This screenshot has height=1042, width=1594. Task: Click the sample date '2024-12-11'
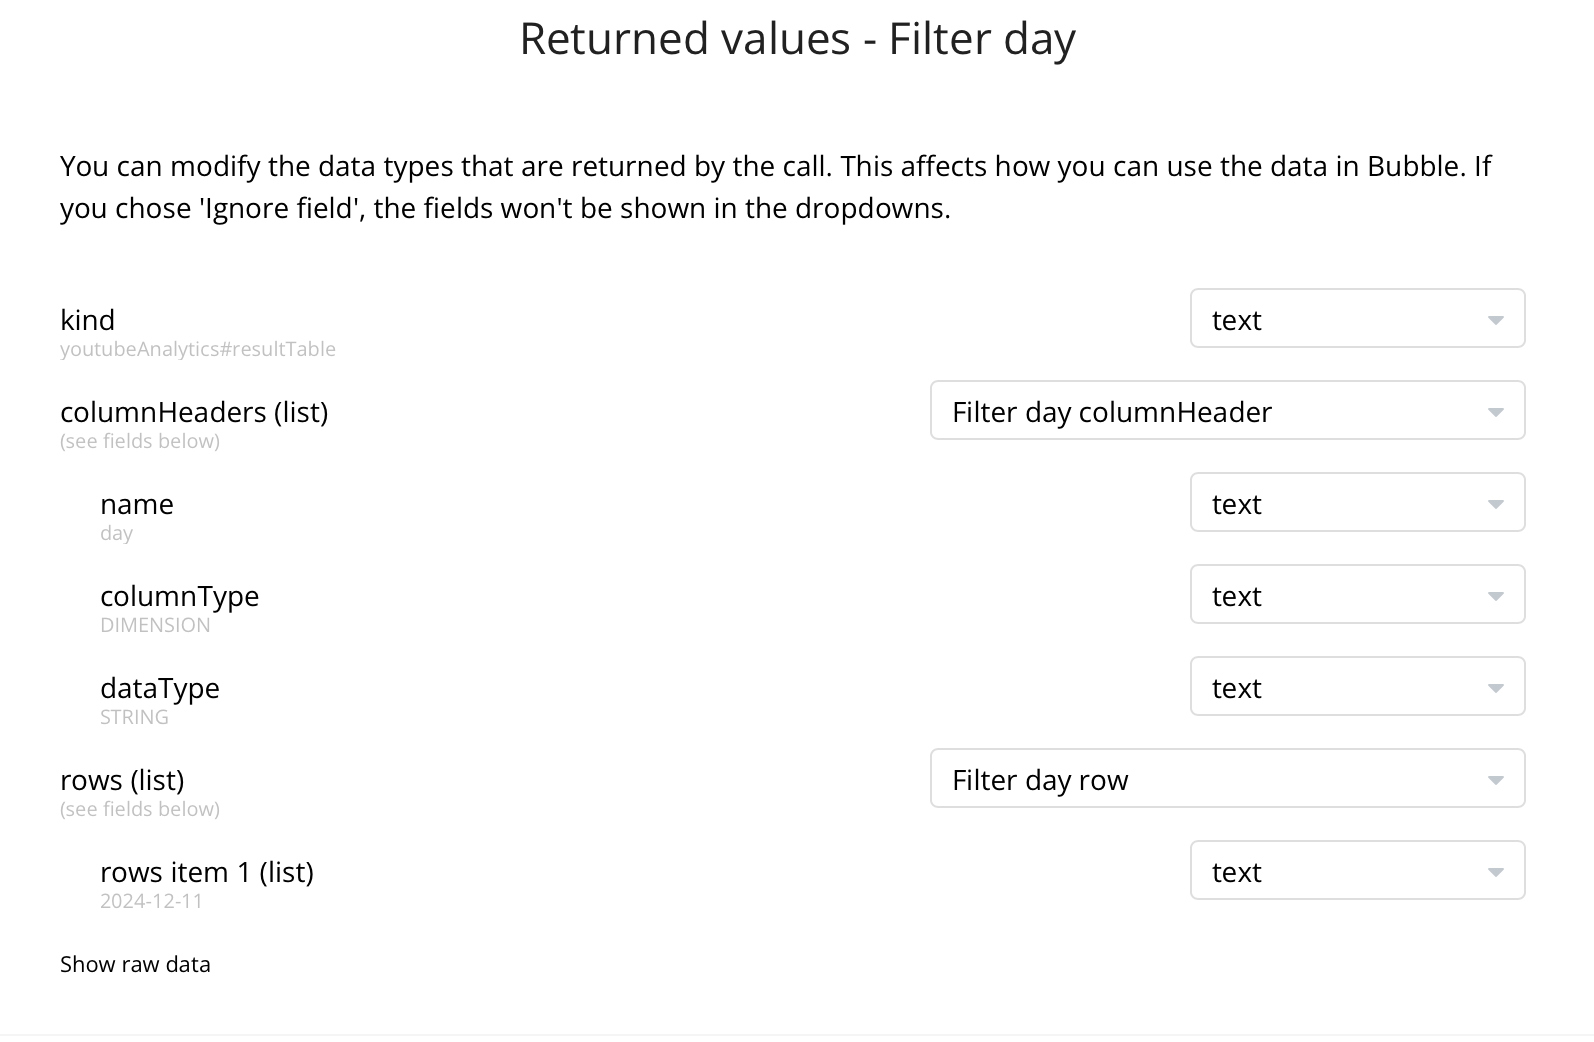tap(152, 901)
